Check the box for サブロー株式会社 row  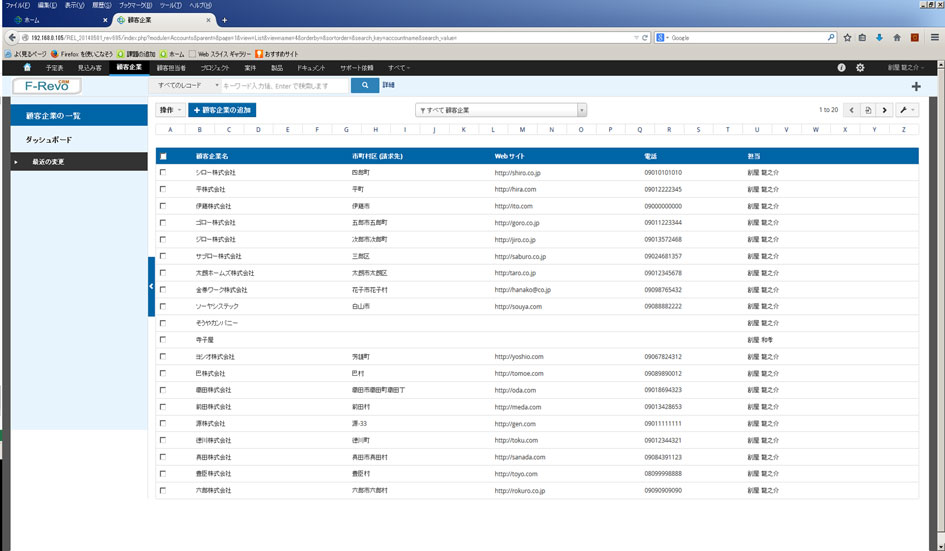tap(163, 256)
